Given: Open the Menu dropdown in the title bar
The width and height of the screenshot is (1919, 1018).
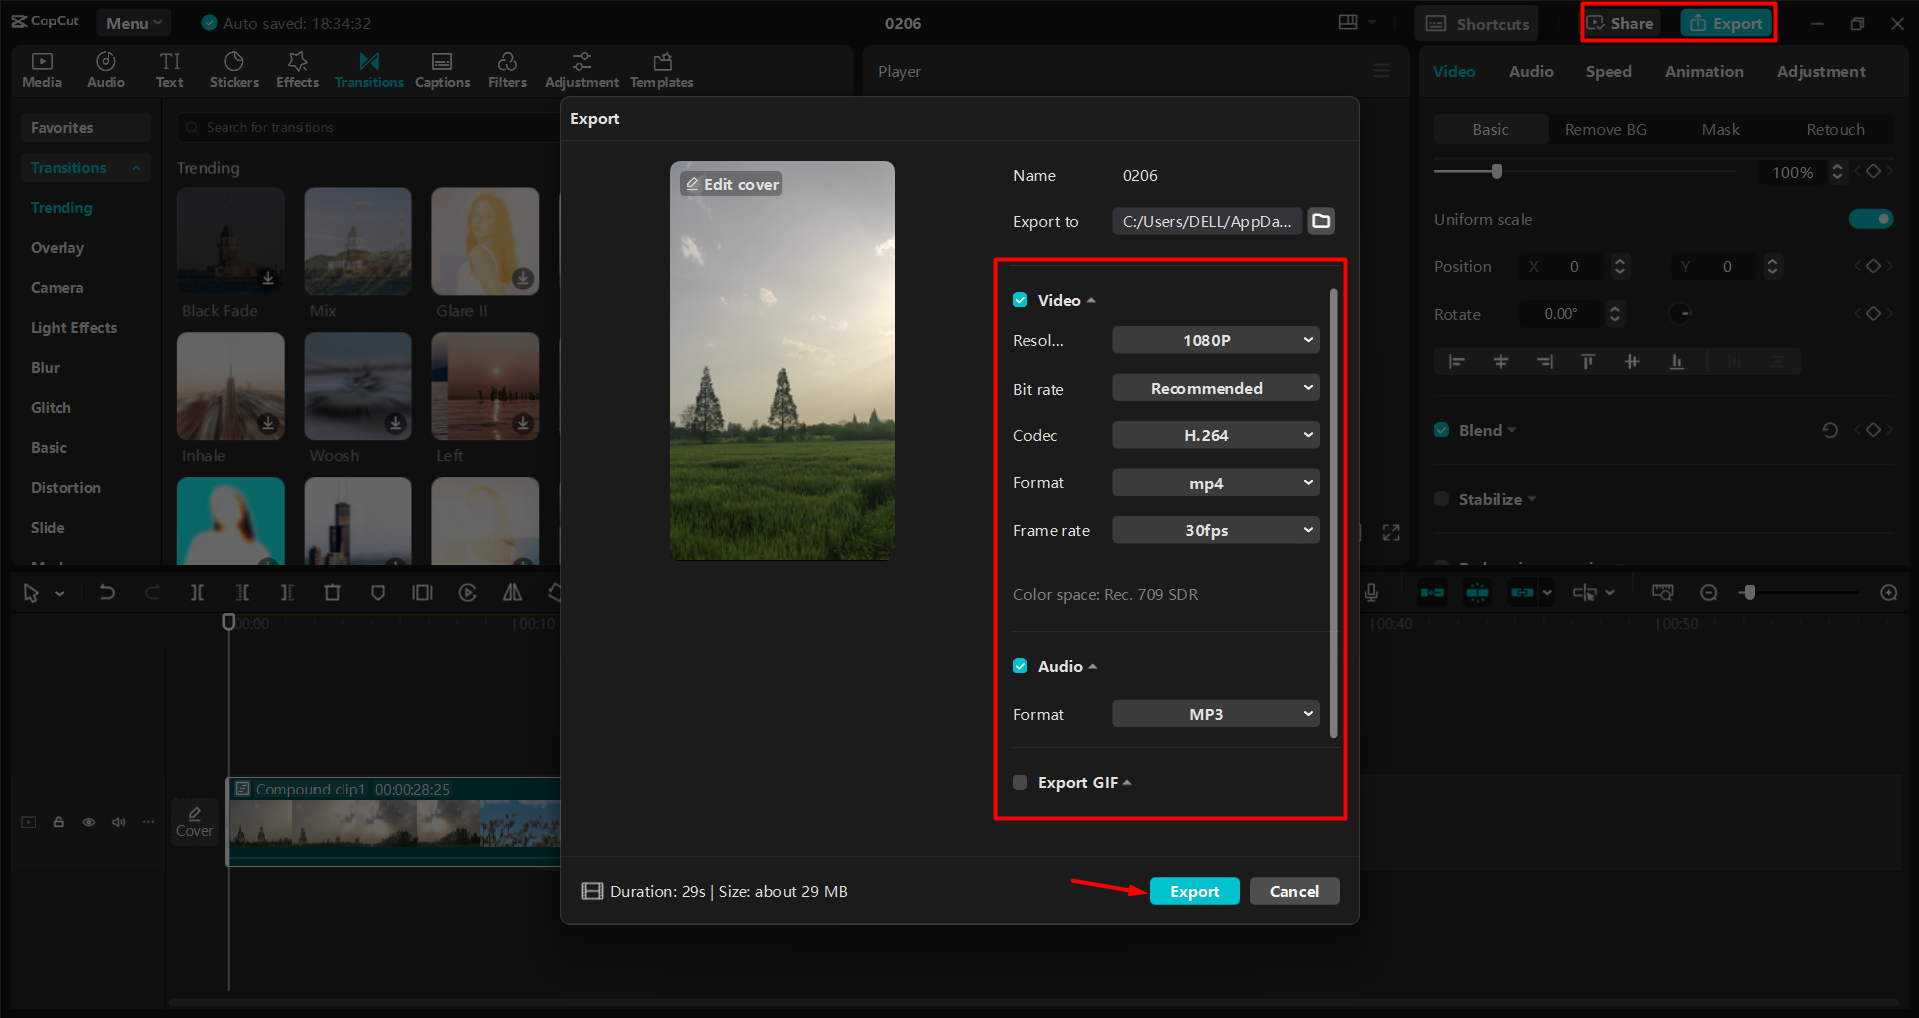Looking at the screenshot, I should coord(133,22).
